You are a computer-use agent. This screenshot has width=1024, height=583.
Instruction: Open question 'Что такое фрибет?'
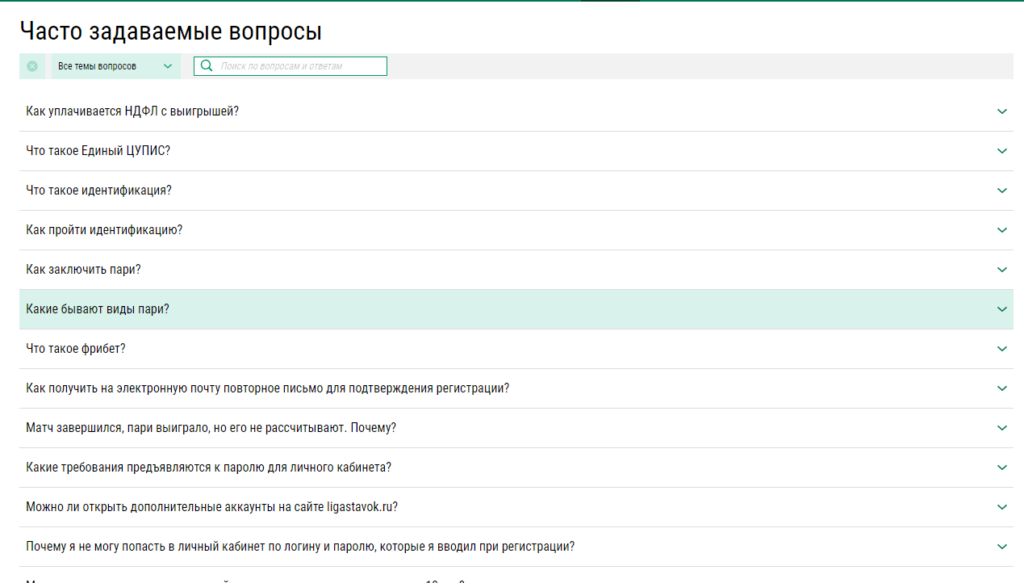coord(516,349)
